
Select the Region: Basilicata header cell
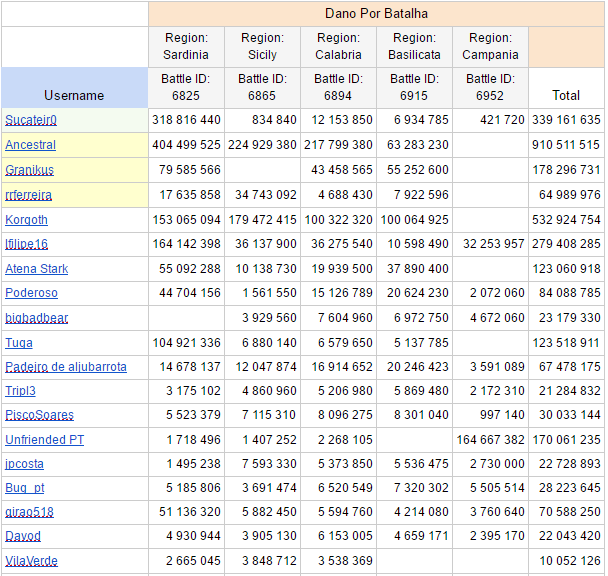tap(414, 47)
